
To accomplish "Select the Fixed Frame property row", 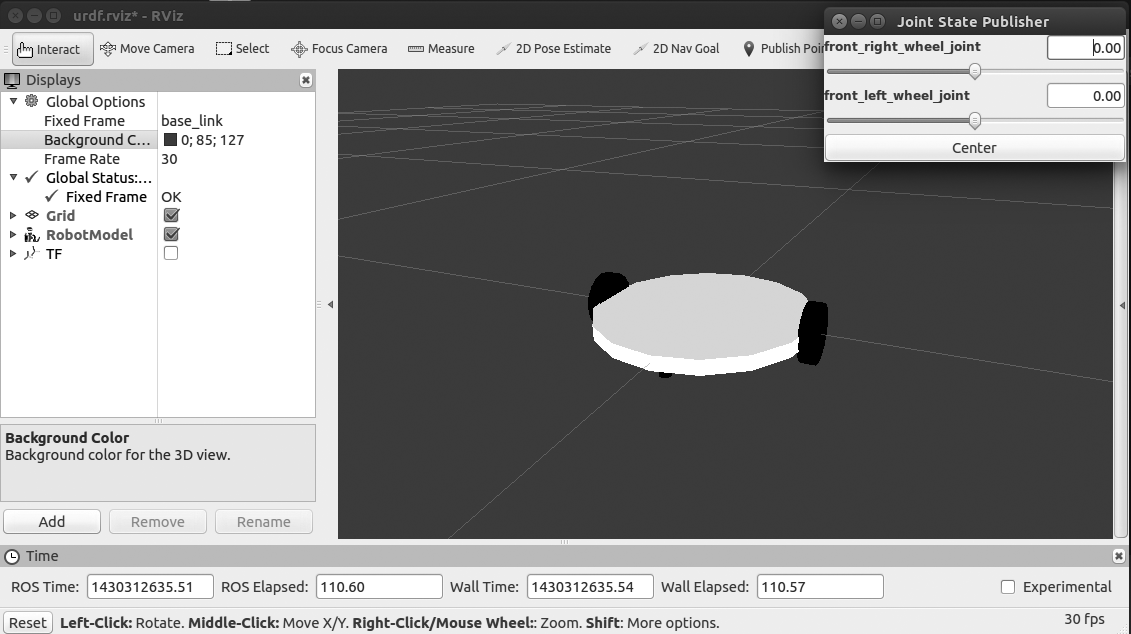I will [84, 120].
